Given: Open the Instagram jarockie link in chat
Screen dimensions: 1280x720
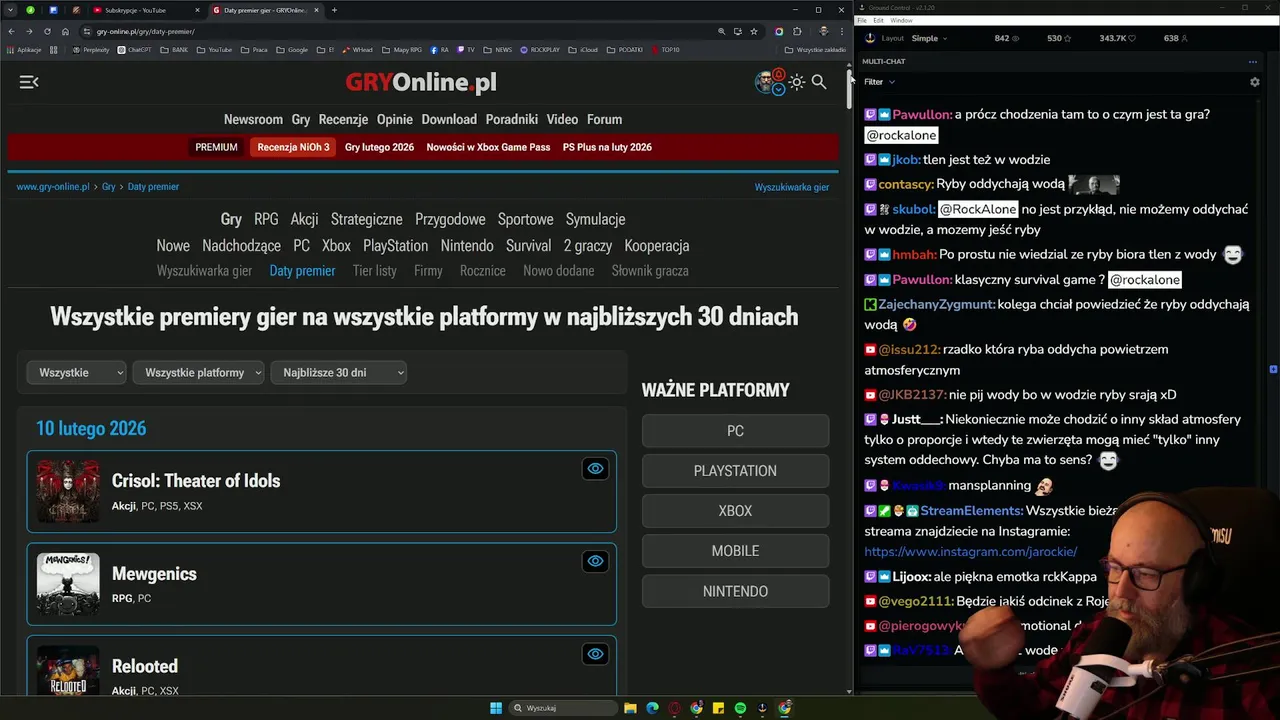Looking at the screenshot, I should [x=970, y=552].
